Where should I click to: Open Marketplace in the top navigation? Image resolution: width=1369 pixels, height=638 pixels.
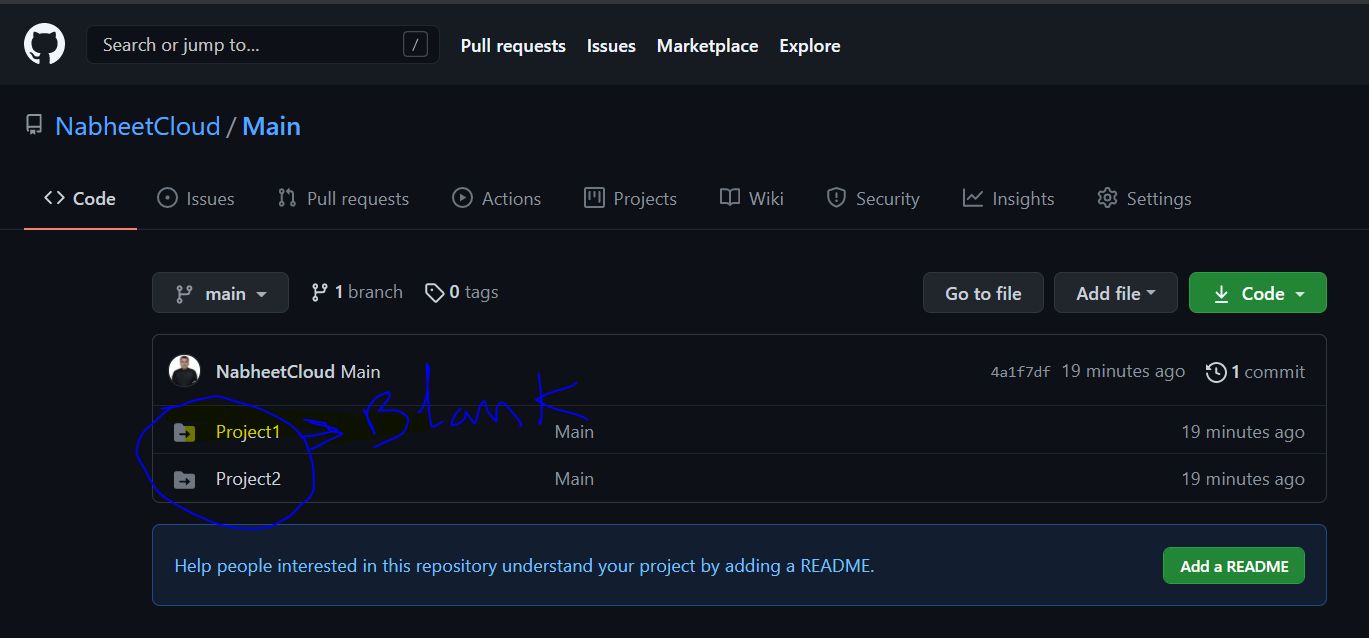707,46
